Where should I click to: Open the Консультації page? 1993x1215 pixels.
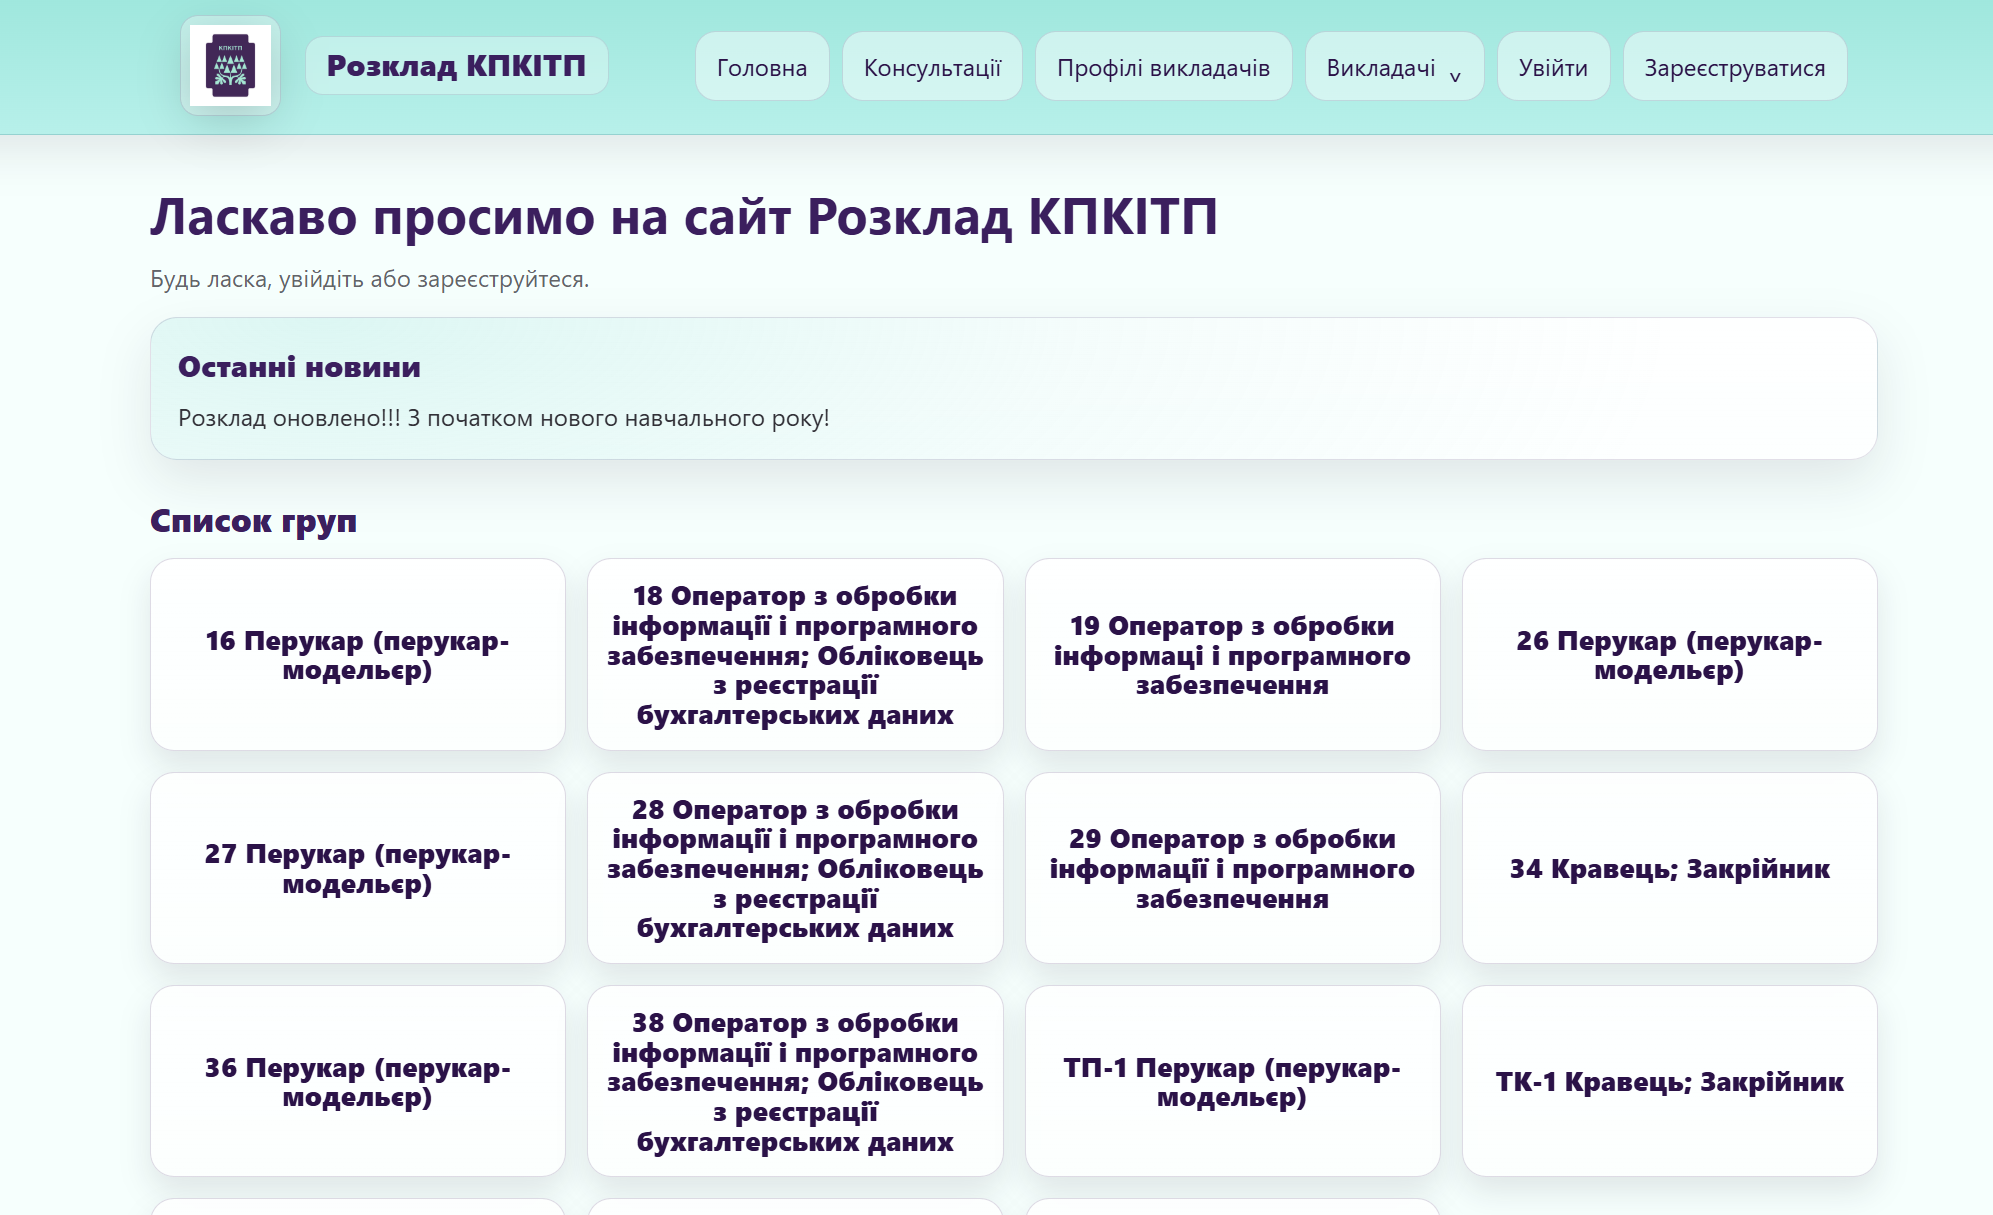point(932,67)
